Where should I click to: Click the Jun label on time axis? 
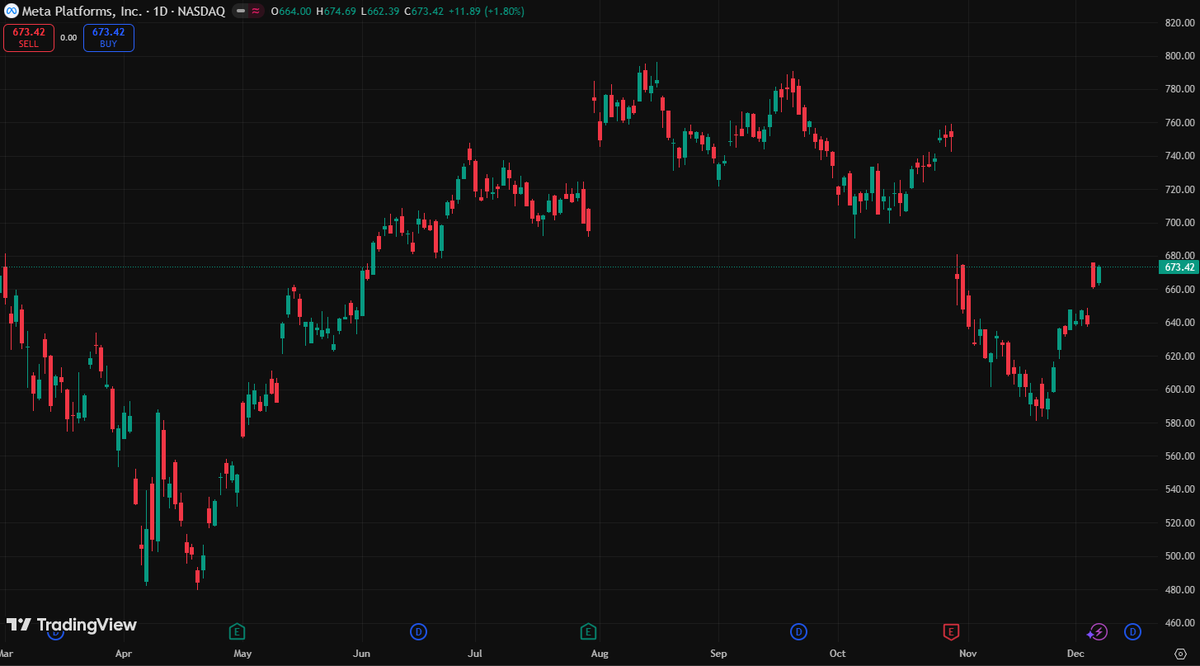point(362,653)
